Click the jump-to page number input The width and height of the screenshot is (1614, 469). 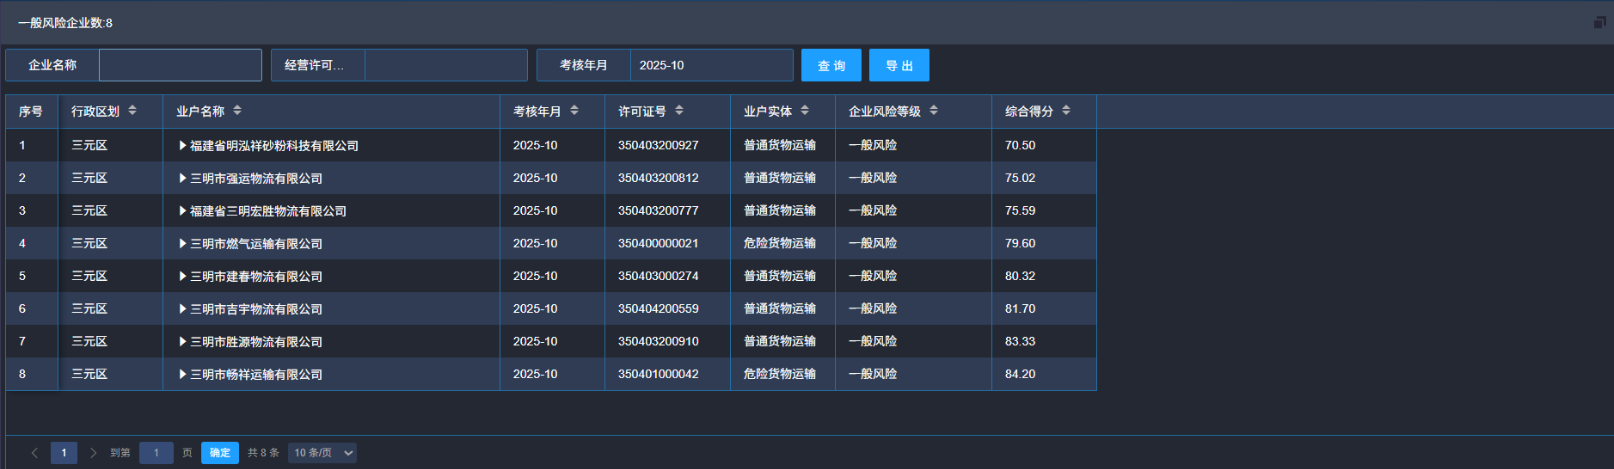(x=156, y=453)
